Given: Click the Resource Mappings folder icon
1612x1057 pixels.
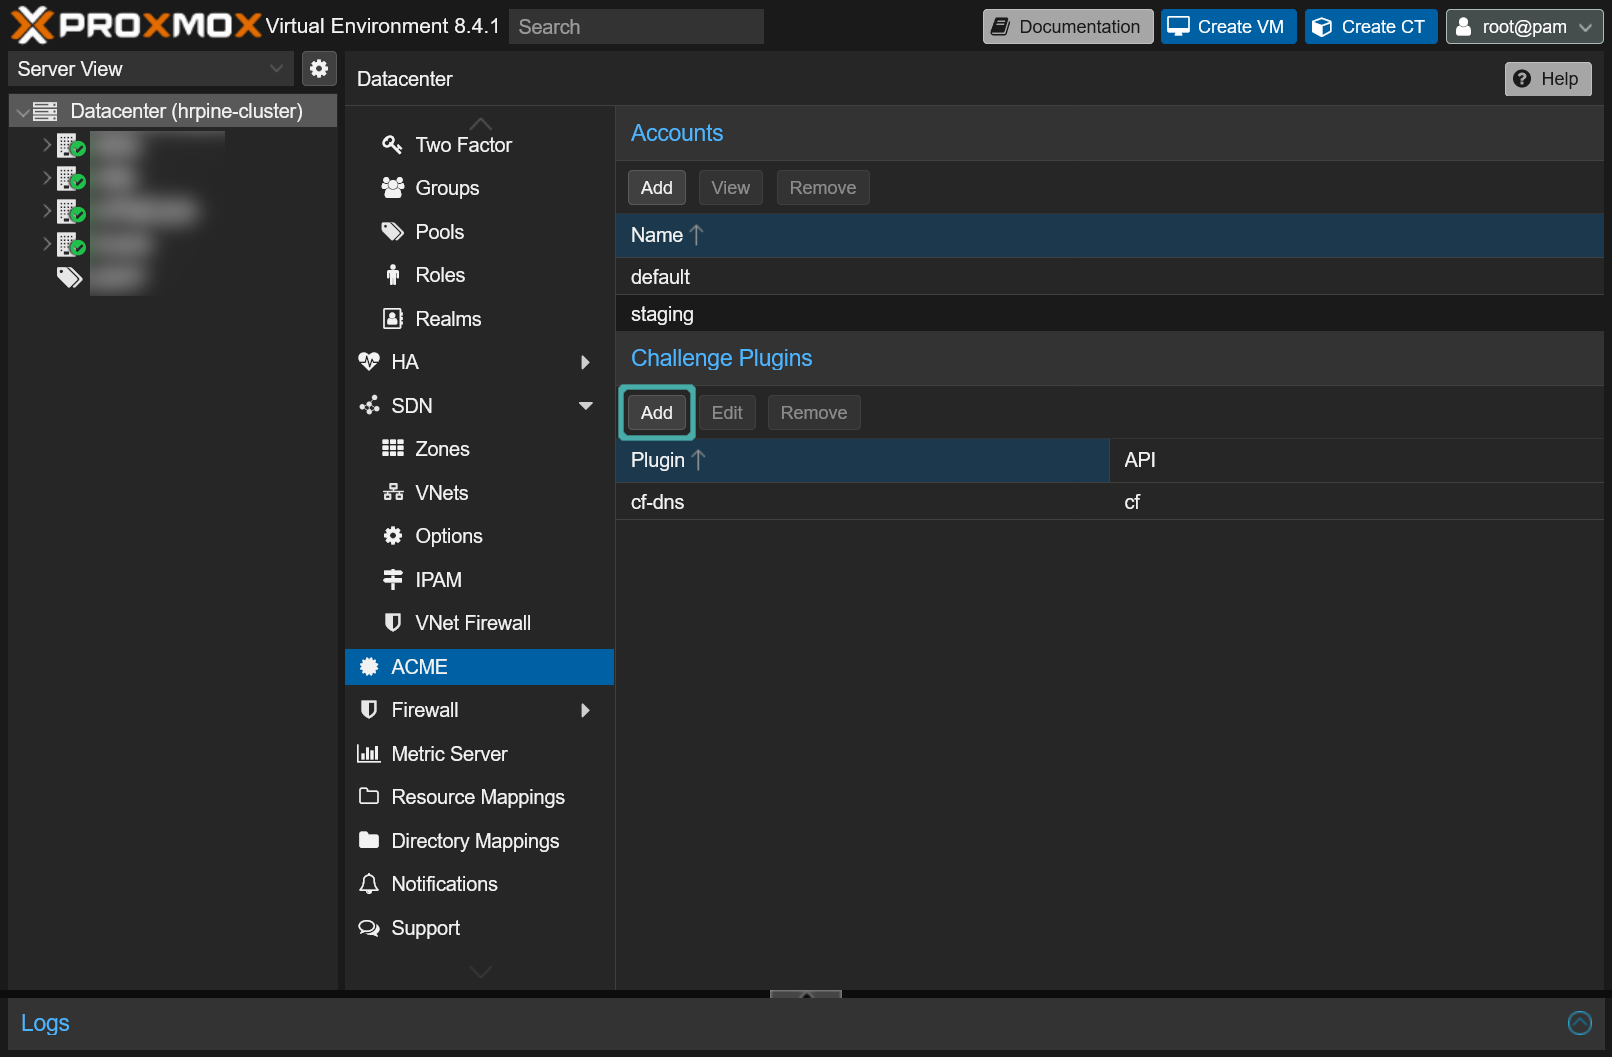Looking at the screenshot, I should click(x=369, y=797).
